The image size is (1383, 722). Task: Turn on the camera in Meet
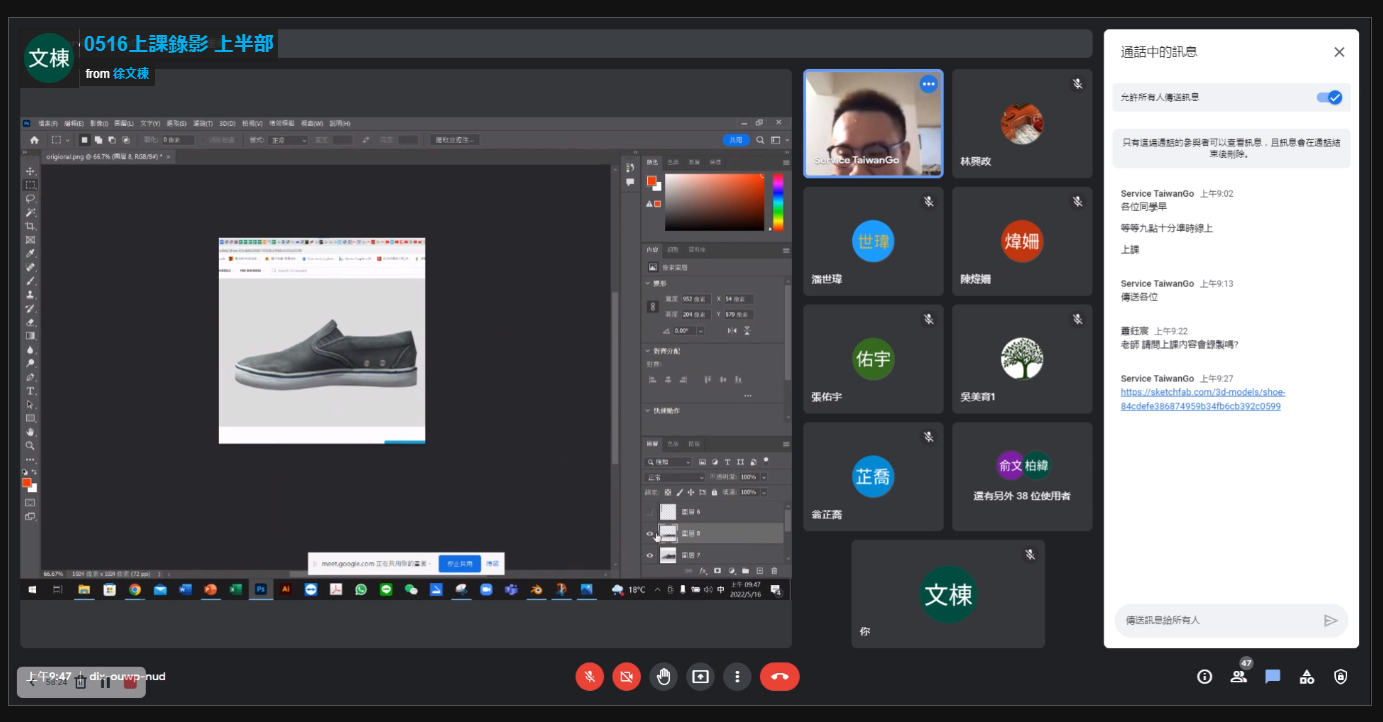[627, 677]
